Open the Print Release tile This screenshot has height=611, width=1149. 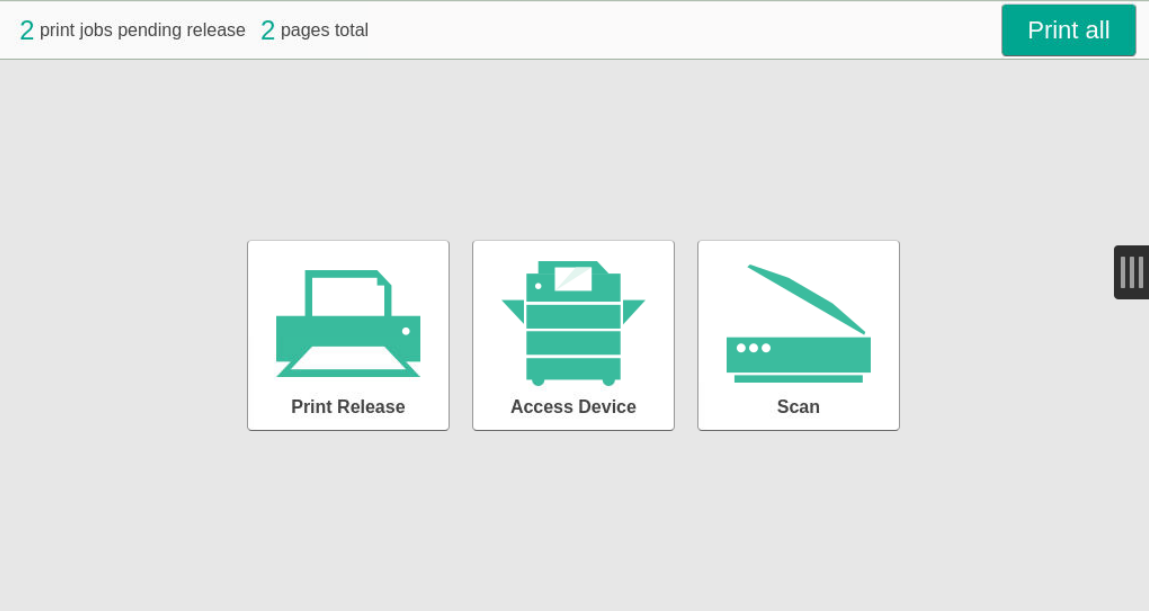point(348,335)
